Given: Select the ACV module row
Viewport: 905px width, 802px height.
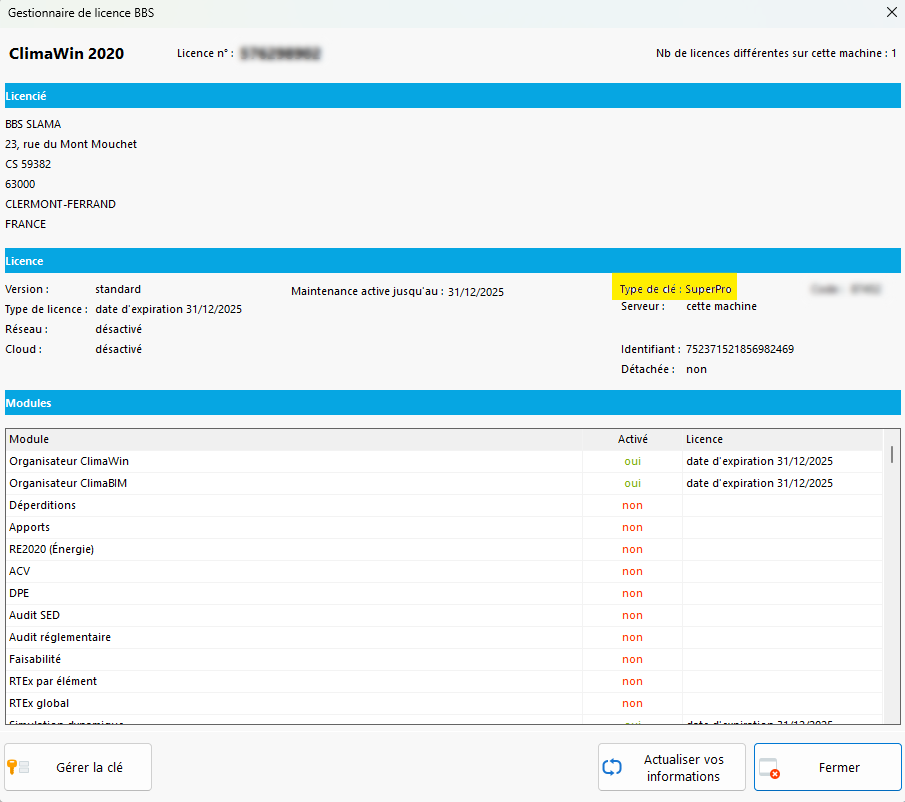Looking at the screenshot, I should [444, 571].
